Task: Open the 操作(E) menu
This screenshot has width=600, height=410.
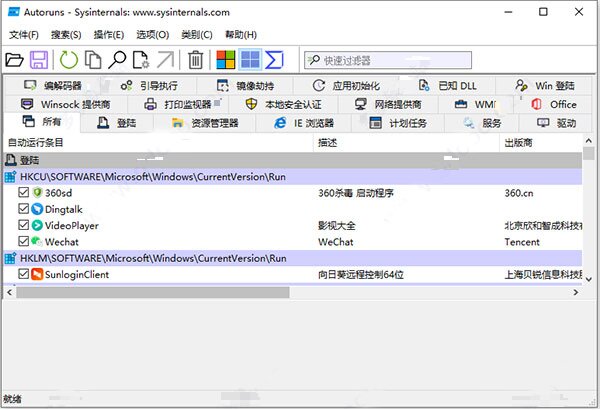Action: click(x=109, y=35)
